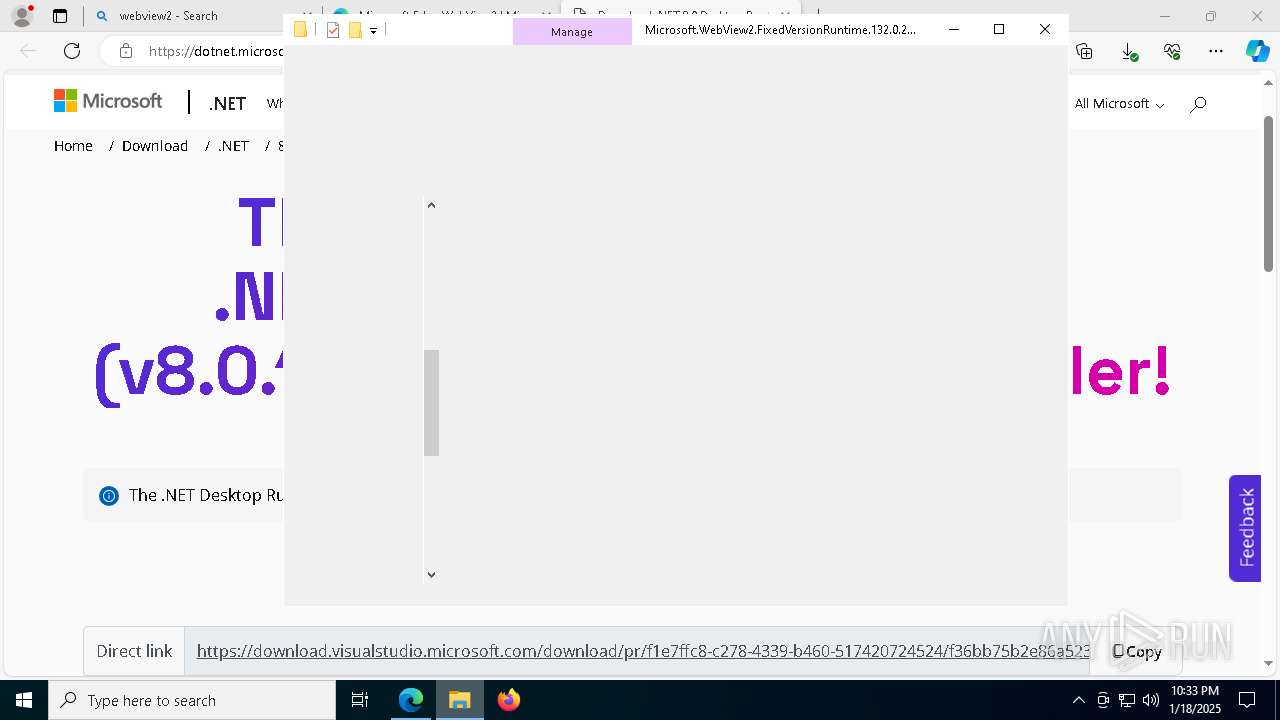Click the navigation pane scroll-up arrow
The width and height of the screenshot is (1280, 720).
coord(431,205)
